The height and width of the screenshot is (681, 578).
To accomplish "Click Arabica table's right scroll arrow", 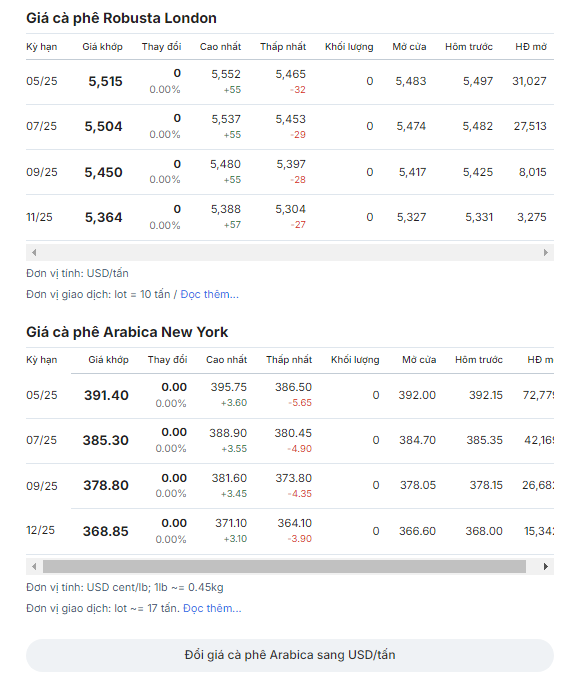I will [x=546, y=566].
